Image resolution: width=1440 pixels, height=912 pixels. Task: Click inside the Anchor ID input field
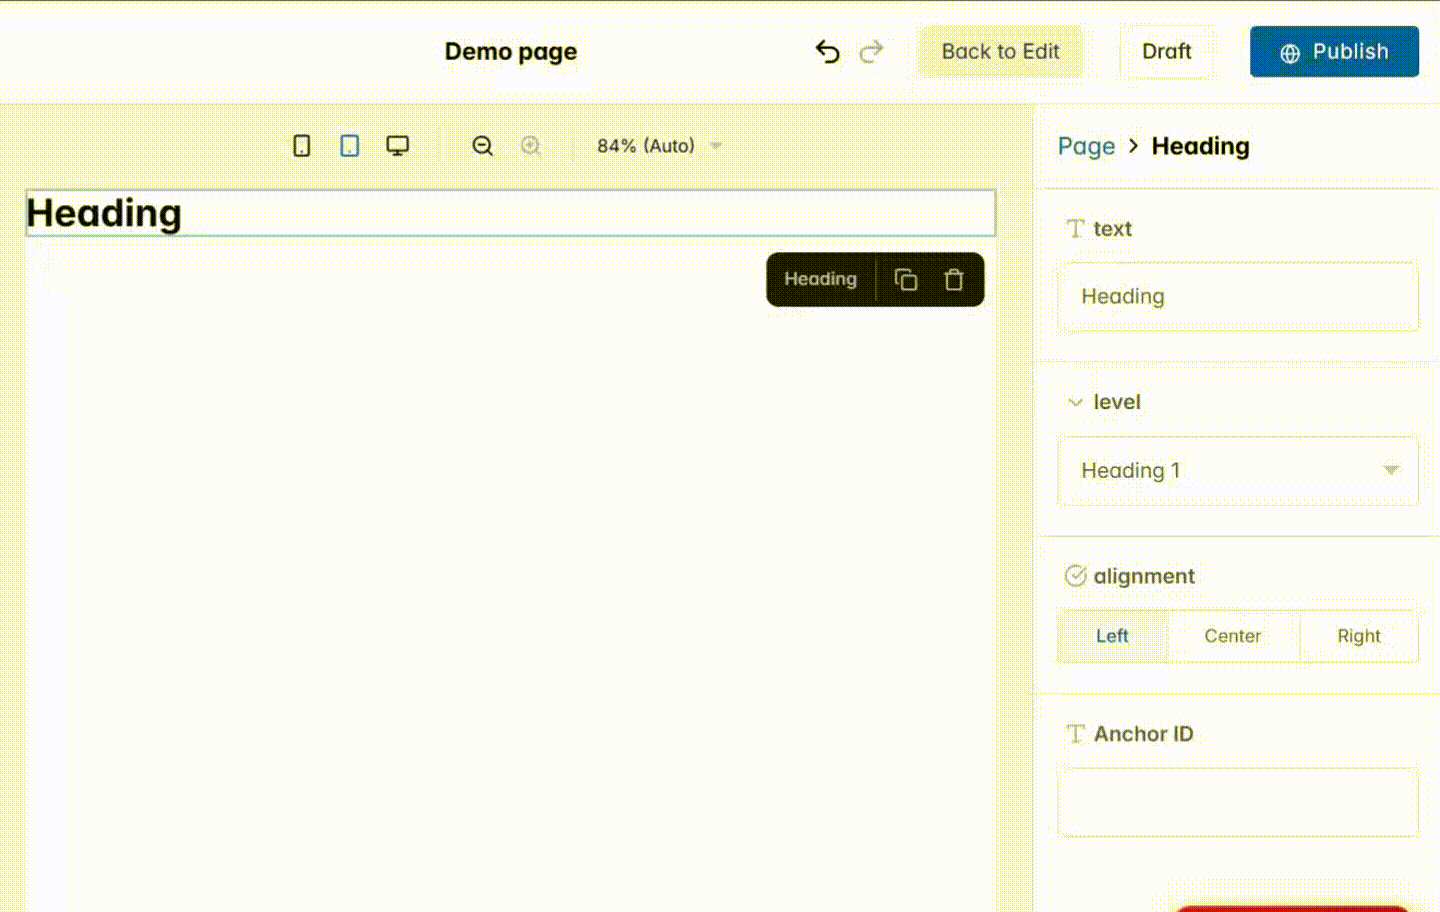[1238, 802]
